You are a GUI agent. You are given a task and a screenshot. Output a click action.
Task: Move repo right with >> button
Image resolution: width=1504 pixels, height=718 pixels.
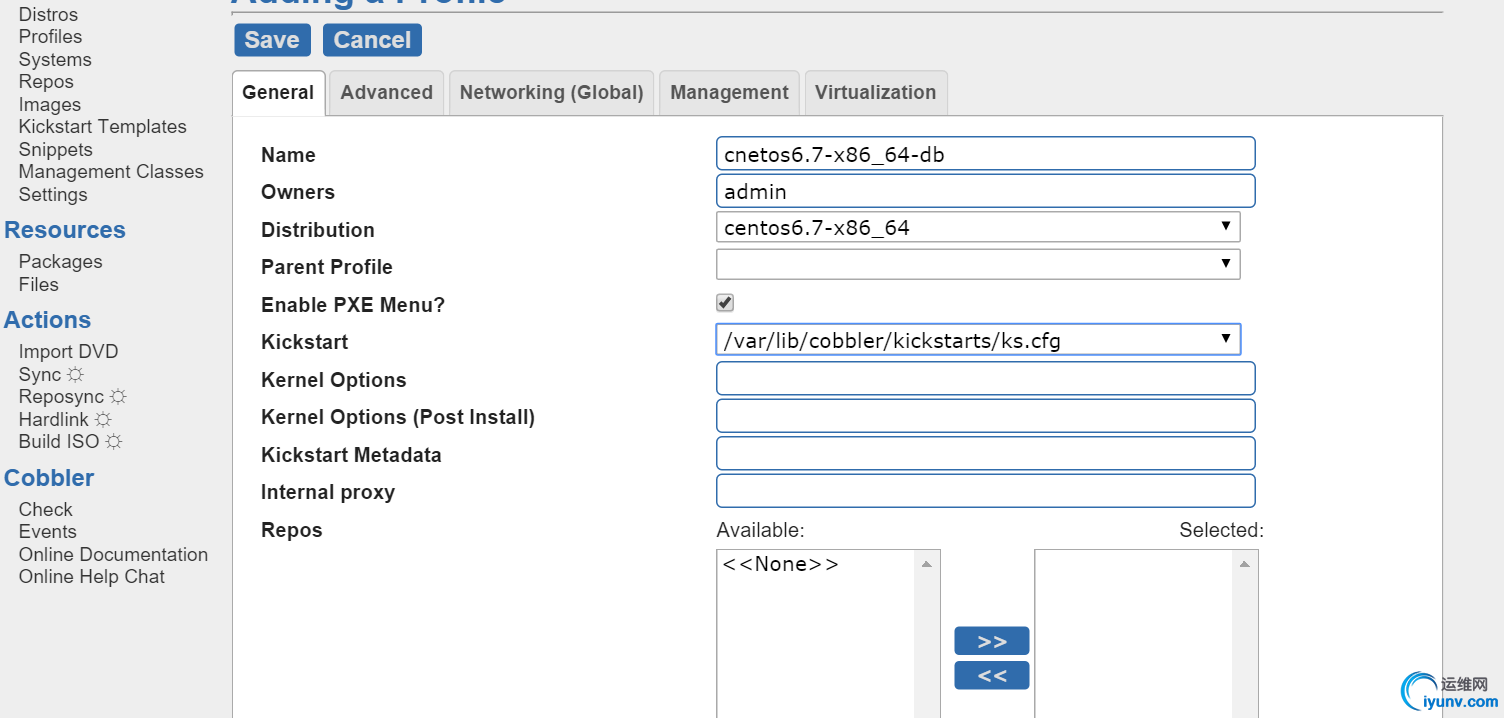pos(991,641)
